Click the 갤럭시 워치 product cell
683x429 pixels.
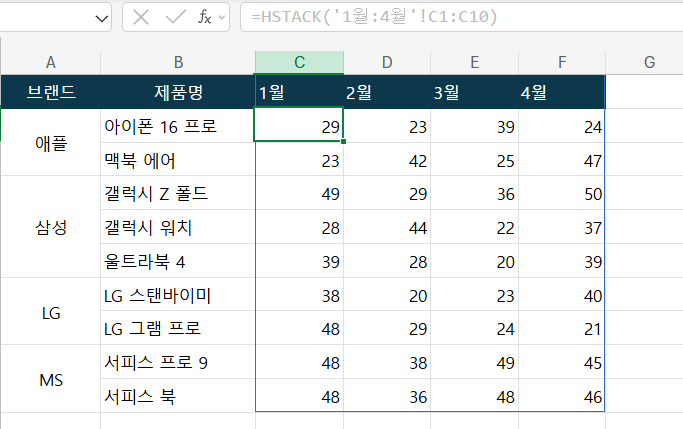click(178, 227)
